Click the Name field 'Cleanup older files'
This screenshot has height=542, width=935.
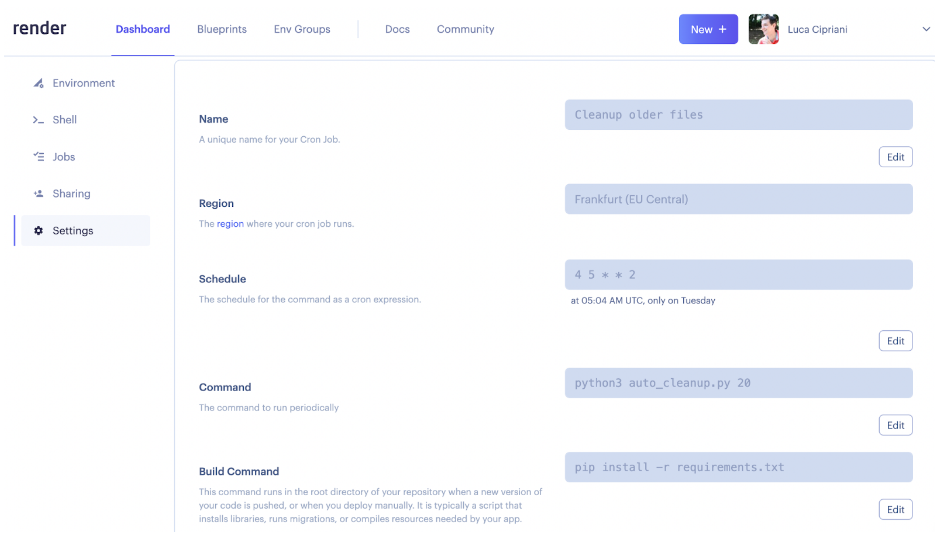(x=738, y=115)
